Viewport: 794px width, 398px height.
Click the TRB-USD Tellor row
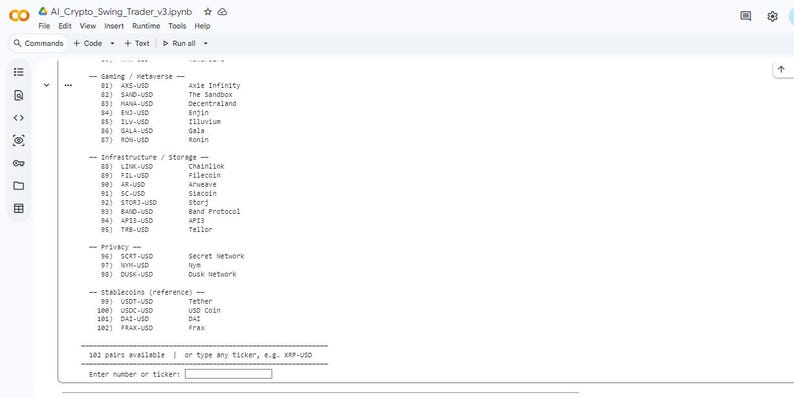coord(156,229)
